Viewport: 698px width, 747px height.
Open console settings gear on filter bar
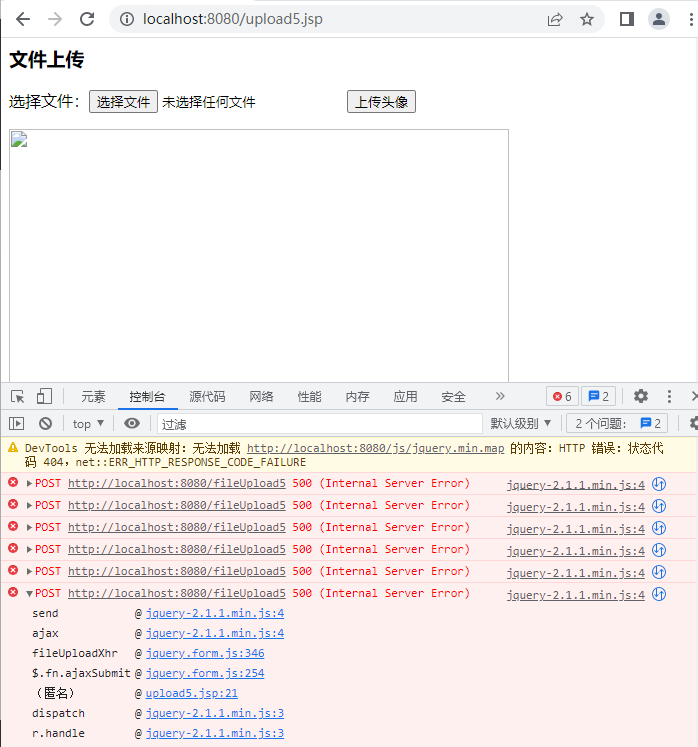tap(693, 423)
